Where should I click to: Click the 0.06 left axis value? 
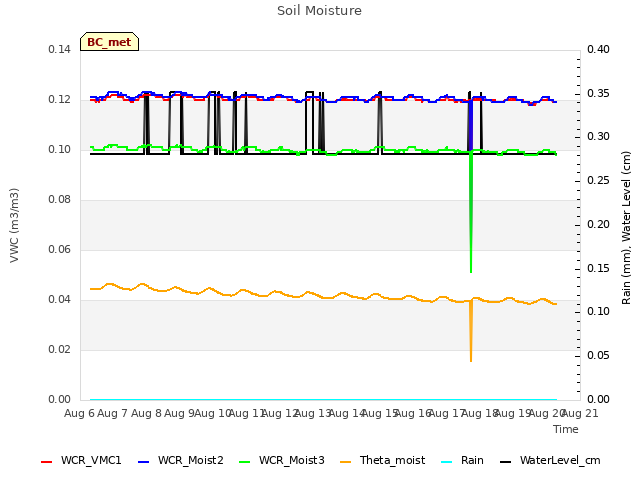(x=59, y=249)
